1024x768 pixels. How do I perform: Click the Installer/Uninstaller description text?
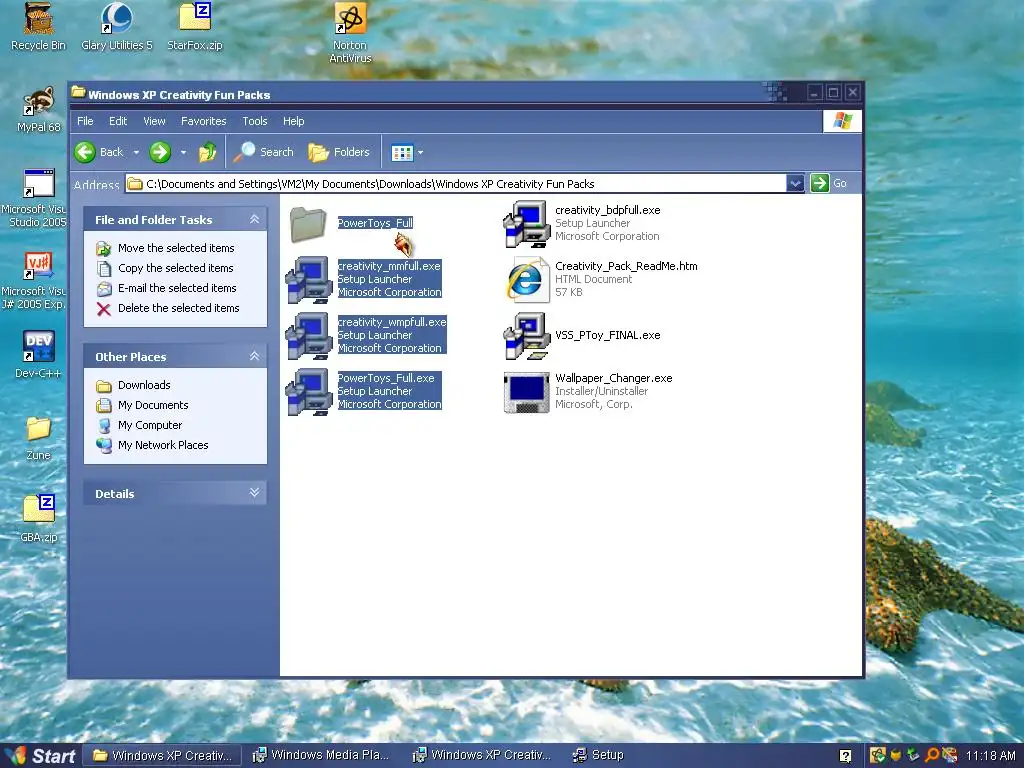pyautogui.click(x=601, y=391)
